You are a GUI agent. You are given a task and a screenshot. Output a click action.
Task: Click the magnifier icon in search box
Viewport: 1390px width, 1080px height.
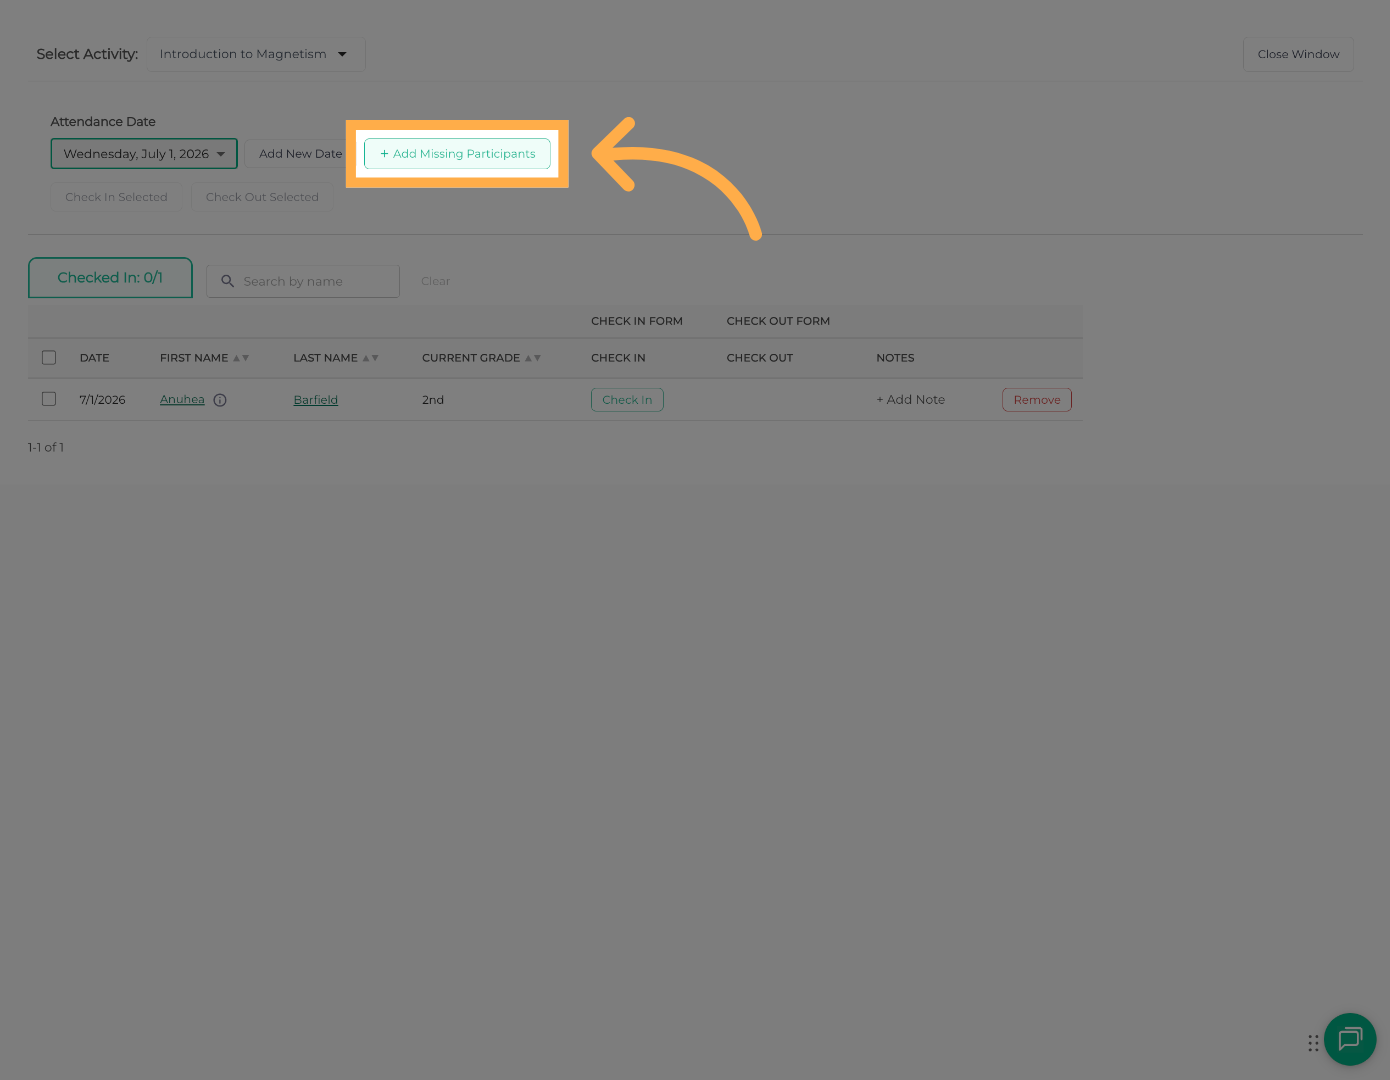(227, 281)
